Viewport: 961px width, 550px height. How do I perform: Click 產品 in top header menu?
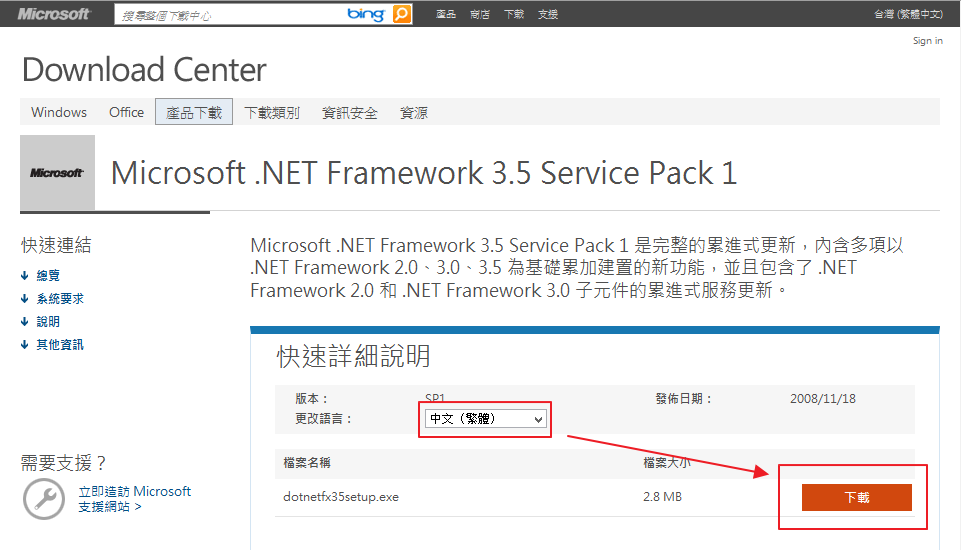click(446, 14)
